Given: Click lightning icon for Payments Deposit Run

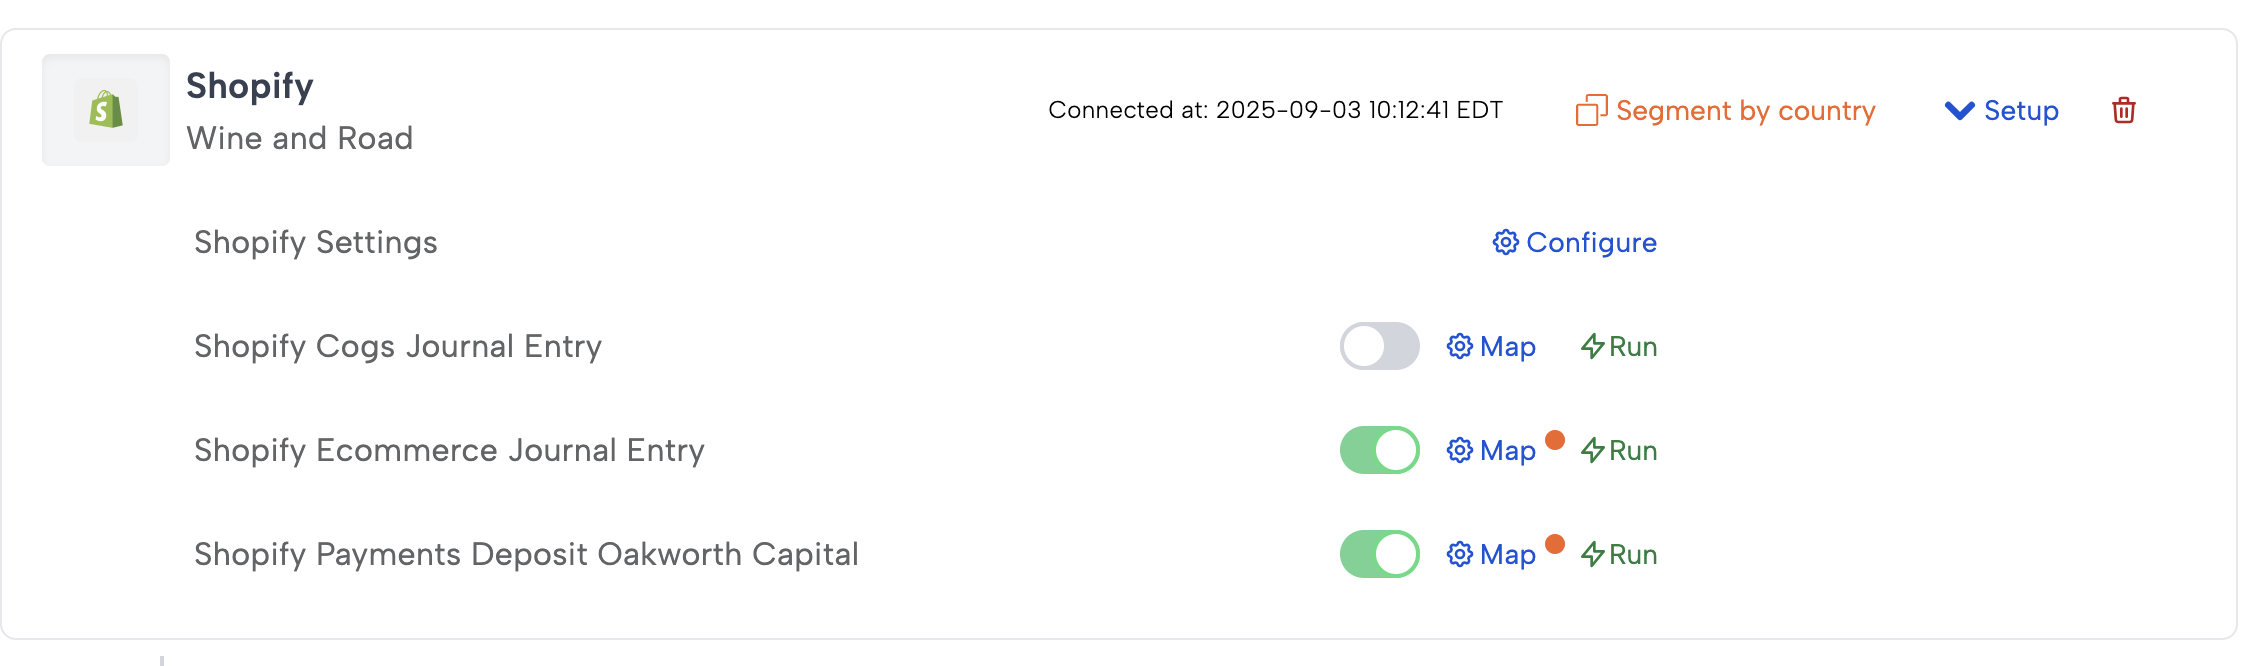Looking at the screenshot, I should pos(1592,555).
